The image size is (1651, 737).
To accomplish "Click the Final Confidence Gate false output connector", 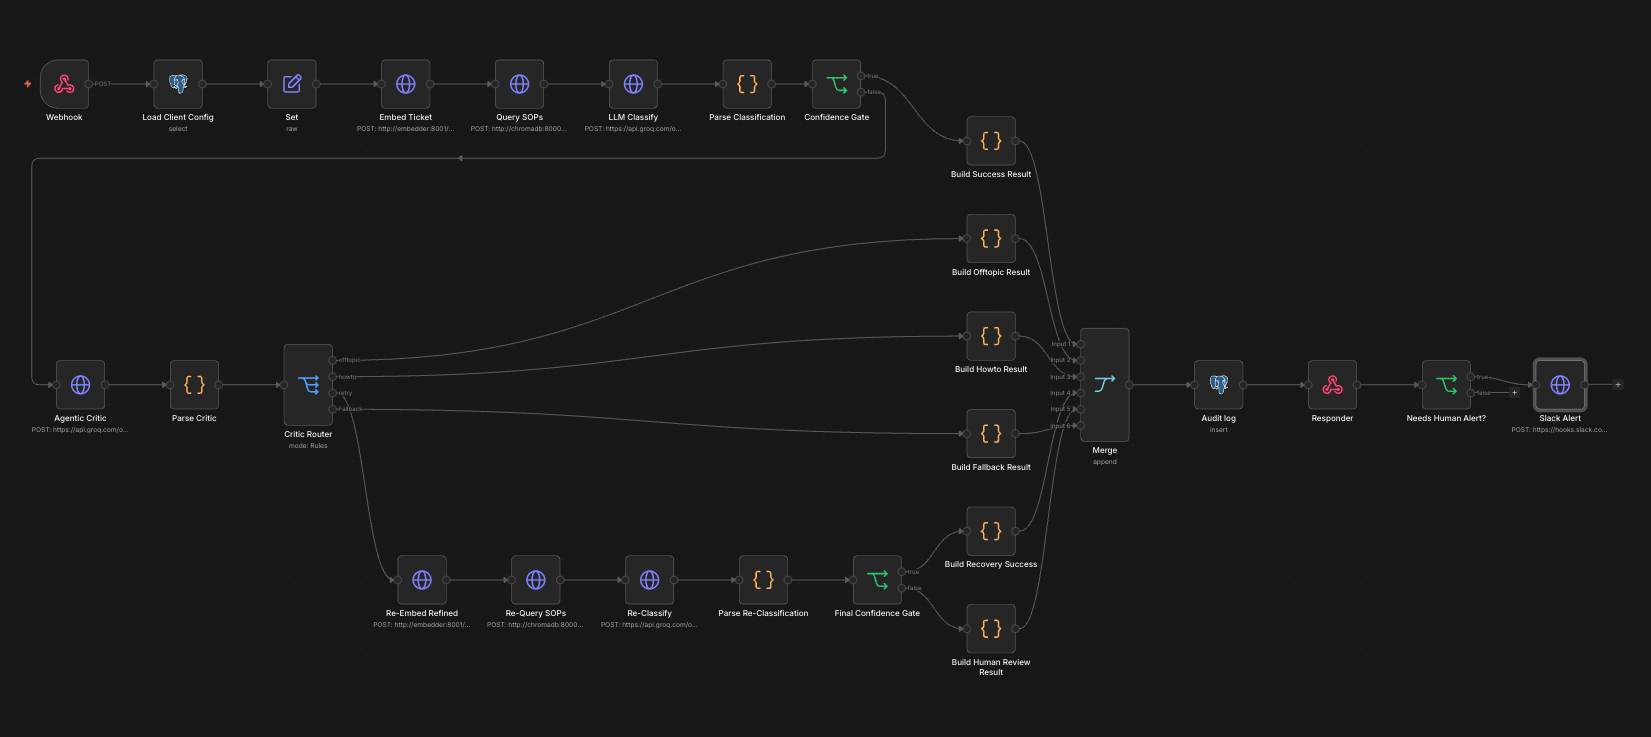I will (x=902, y=588).
